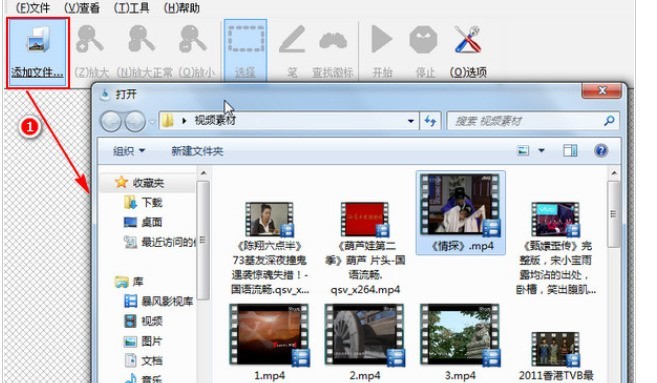Expand the recent locations arrow beside navigation buttons

pyautogui.click(x=152, y=122)
